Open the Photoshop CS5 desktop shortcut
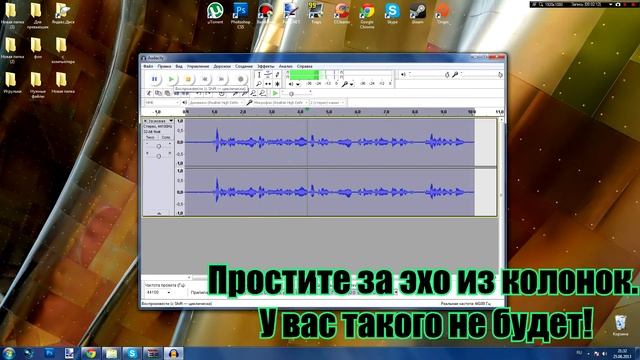 pyautogui.click(x=240, y=15)
